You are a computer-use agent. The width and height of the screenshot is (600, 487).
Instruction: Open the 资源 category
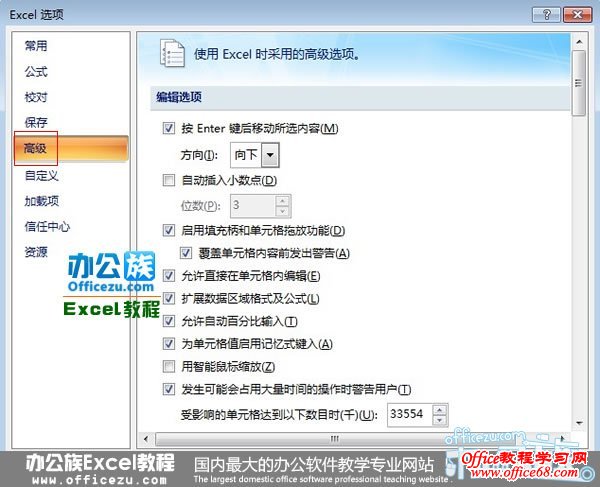click(x=36, y=252)
